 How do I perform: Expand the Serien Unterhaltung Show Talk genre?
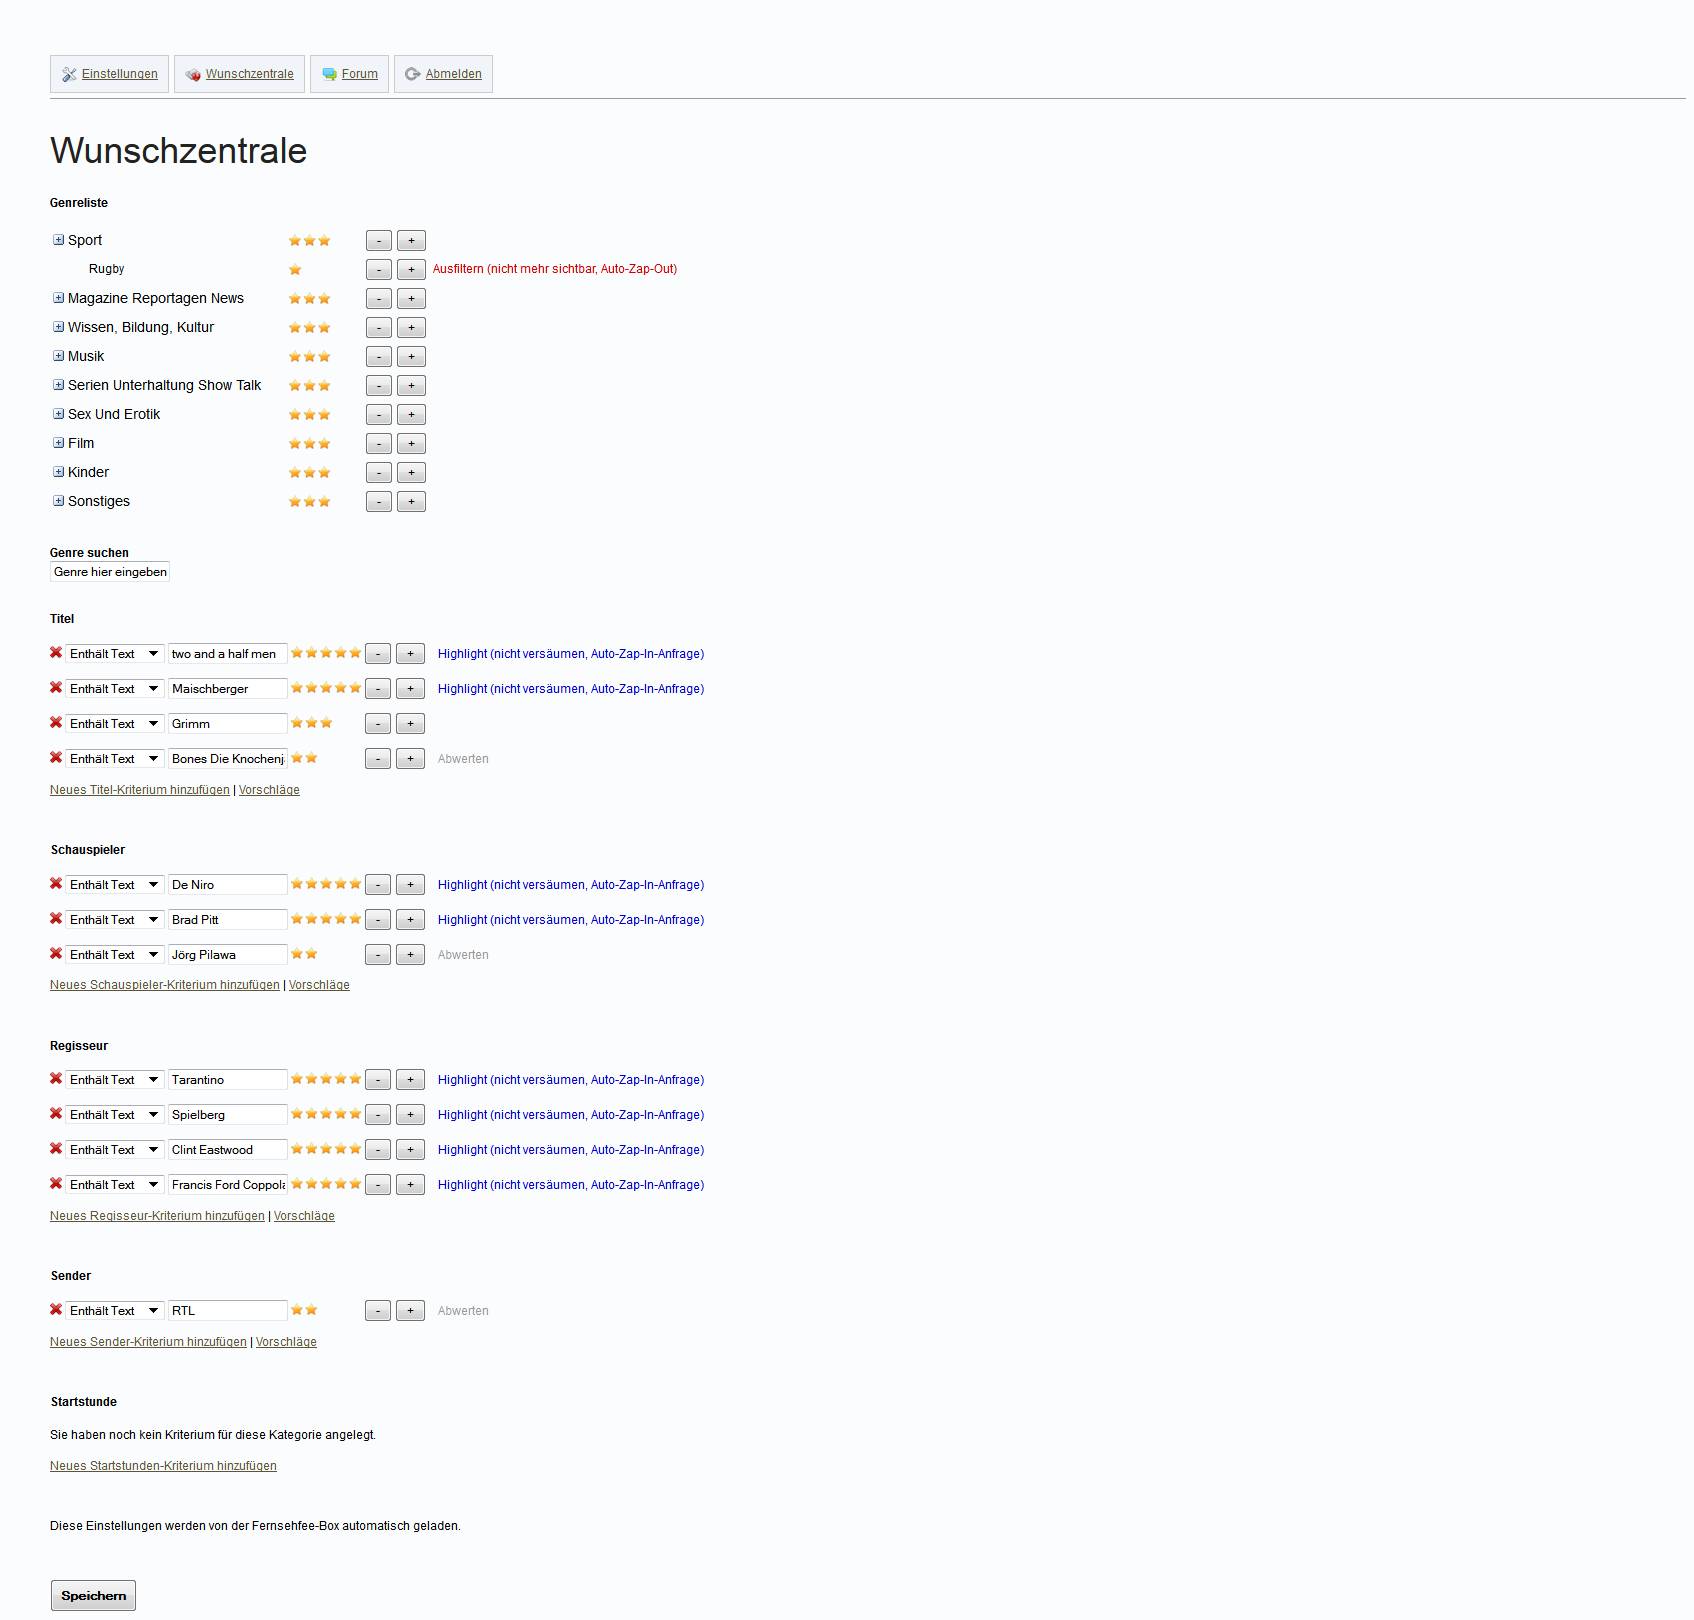[58, 385]
